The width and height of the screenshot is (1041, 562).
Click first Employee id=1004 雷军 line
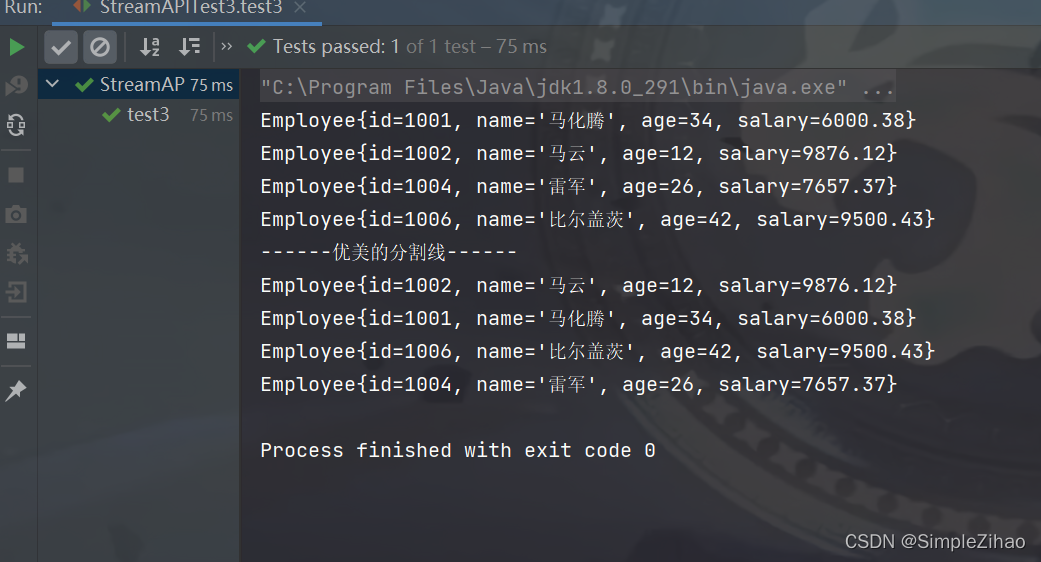tap(579, 186)
